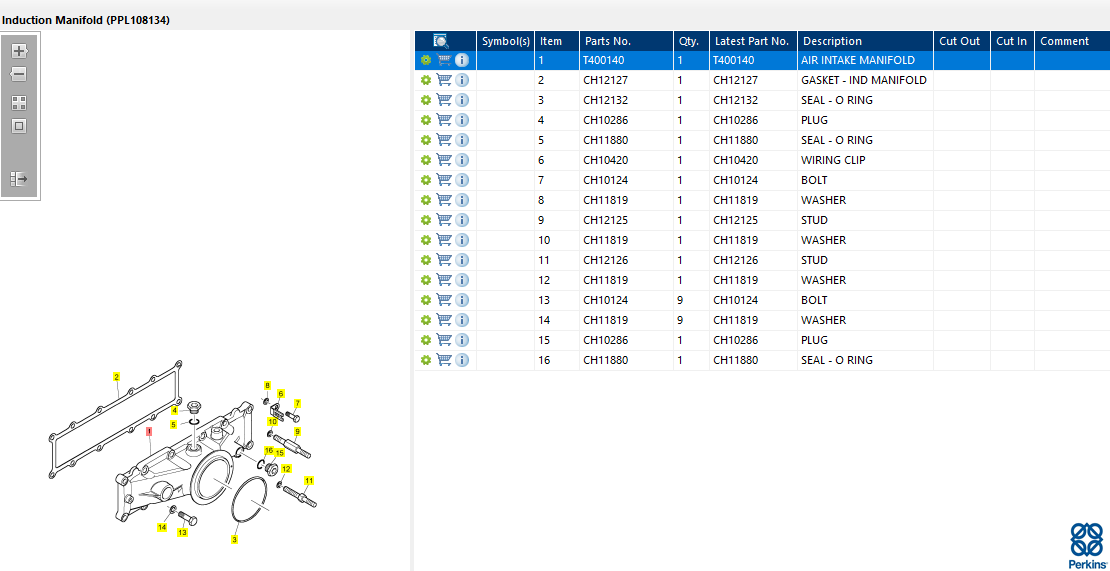1110x571 pixels.
Task: Select callout 4 plug in diagram
Action: pyautogui.click(x=175, y=410)
